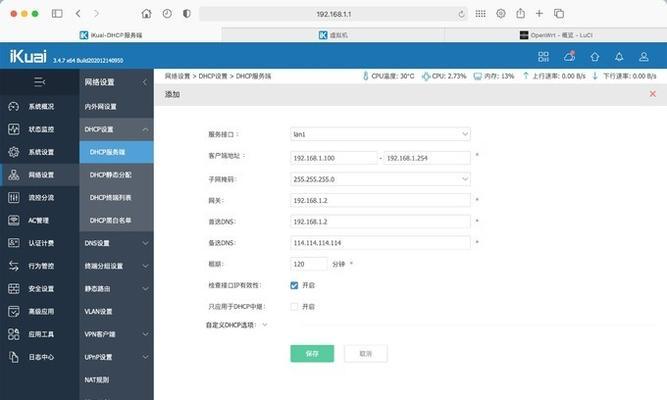Open 行为管控 sidebar item
The width and height of the screenshot is (667, 400).
pos(39,266)
